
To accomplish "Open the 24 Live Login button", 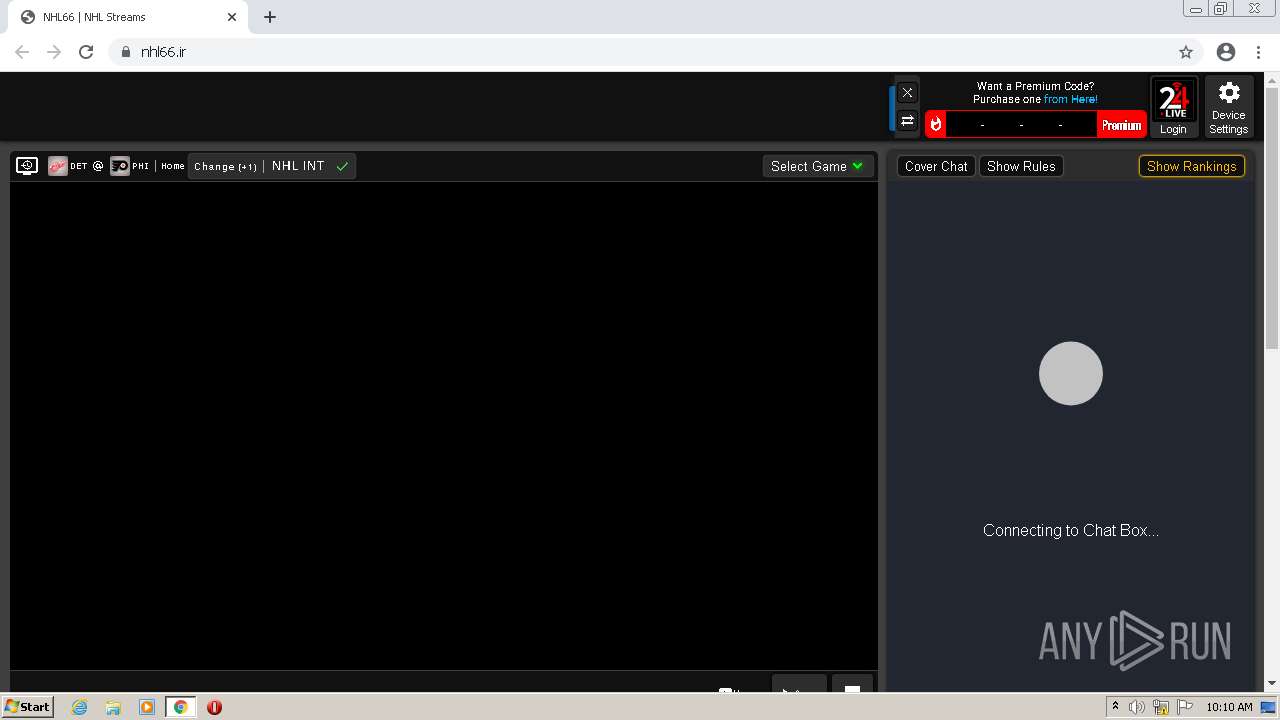I will (1173, 108).
